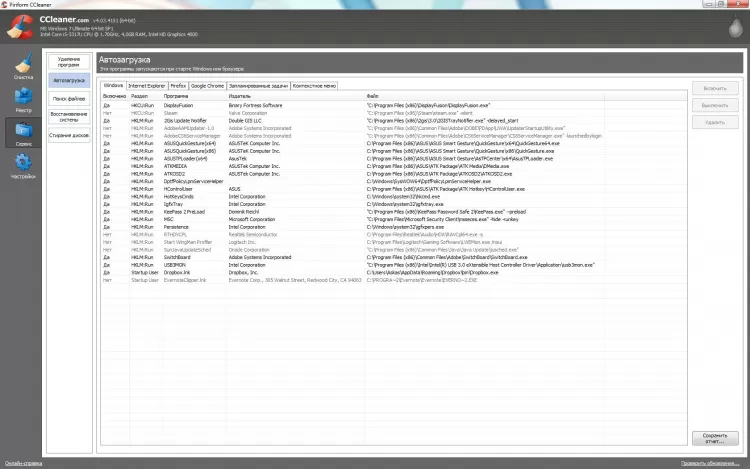This screenshot has height=469, width=750.
Task: Select the HControlUser entry
Action: tap(394, 189)
